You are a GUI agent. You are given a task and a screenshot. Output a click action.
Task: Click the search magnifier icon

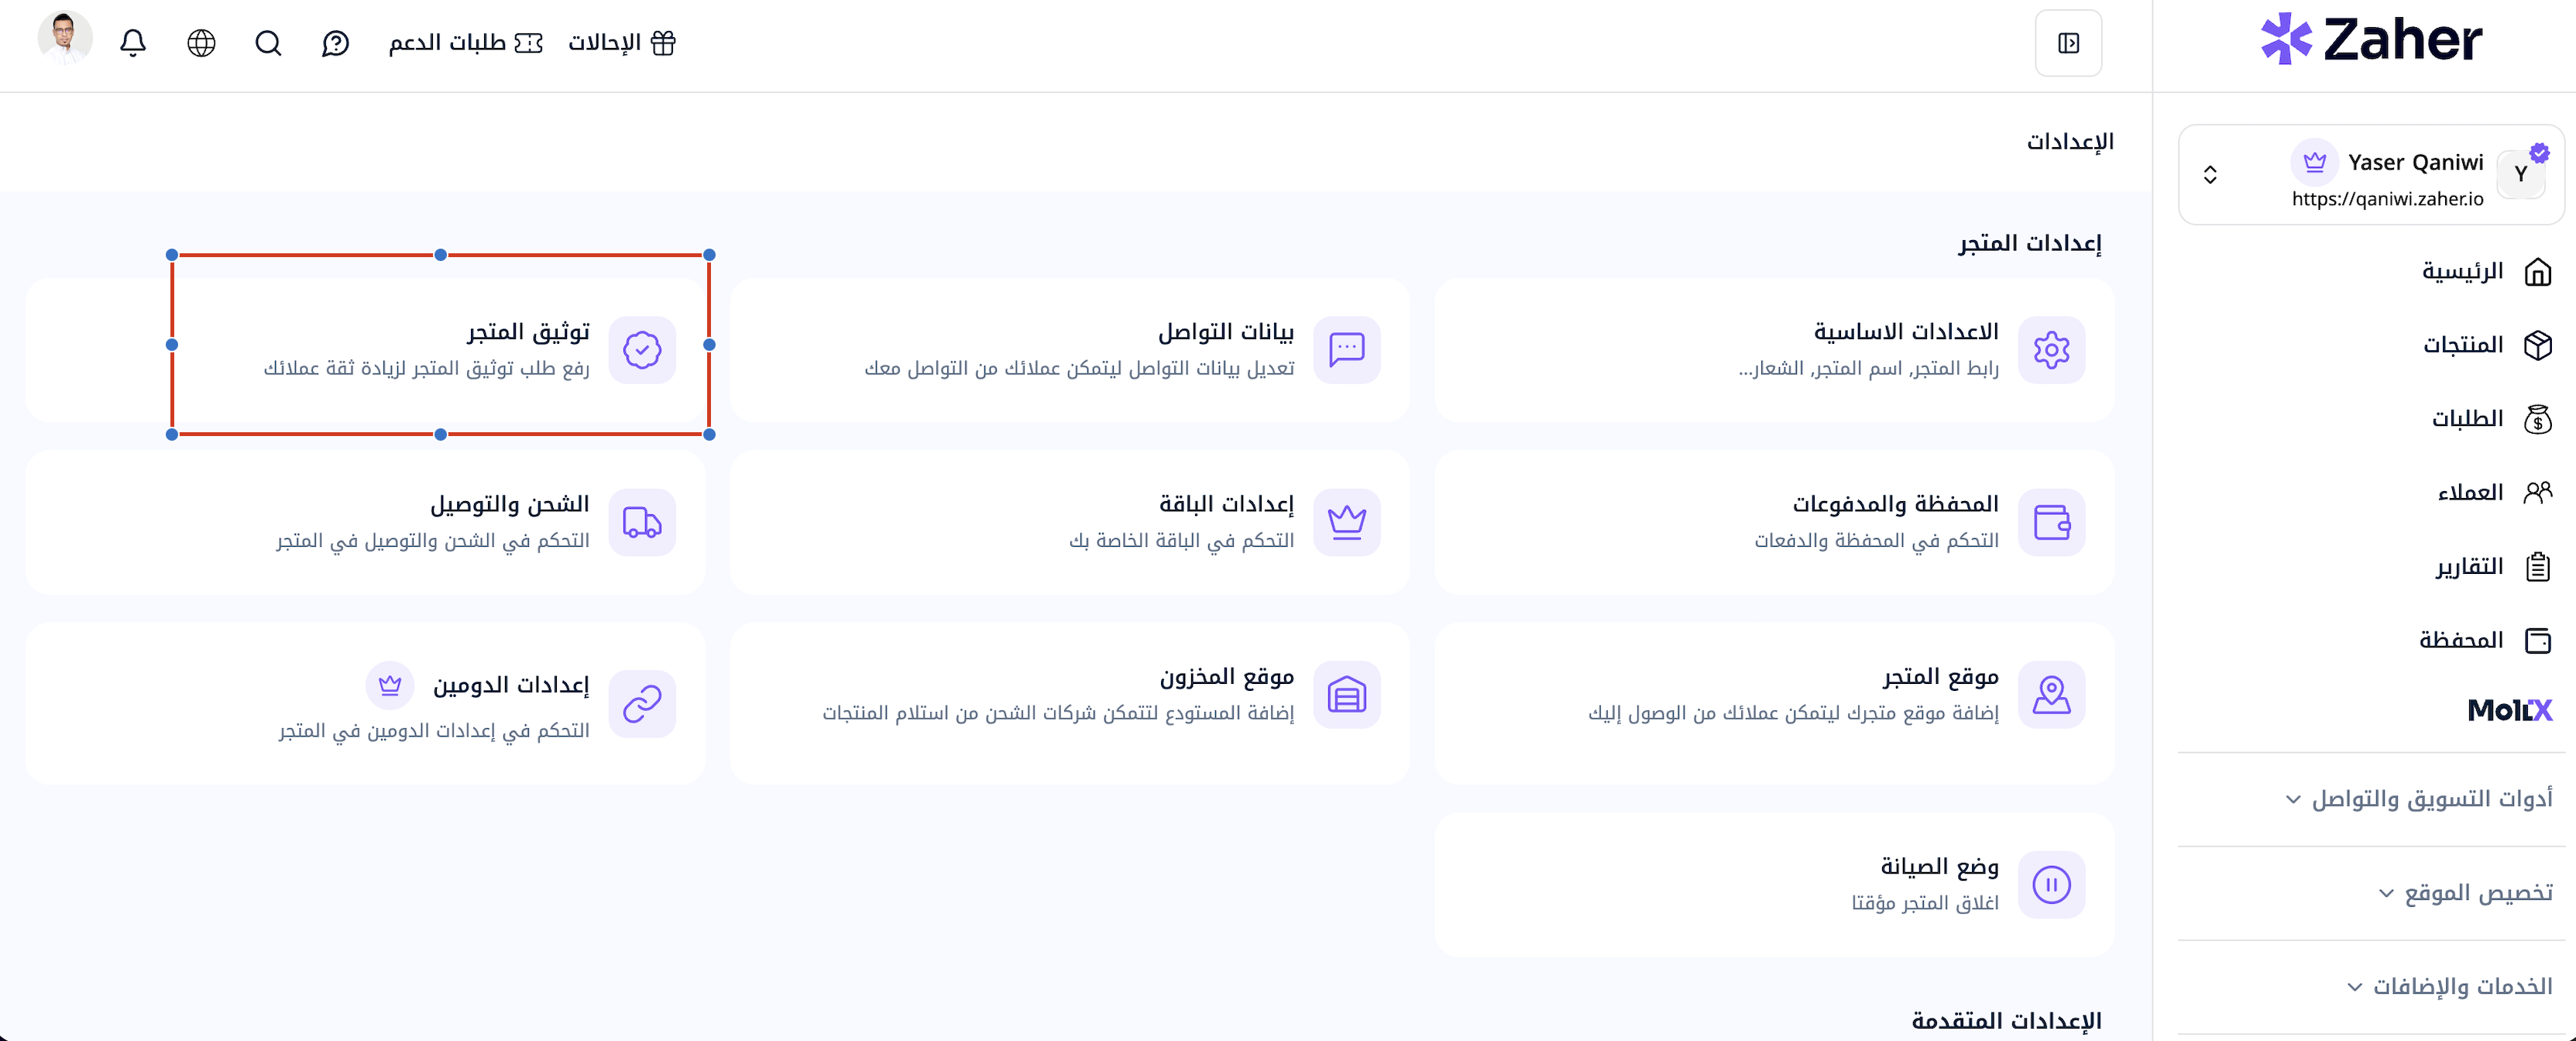point(268,43)
